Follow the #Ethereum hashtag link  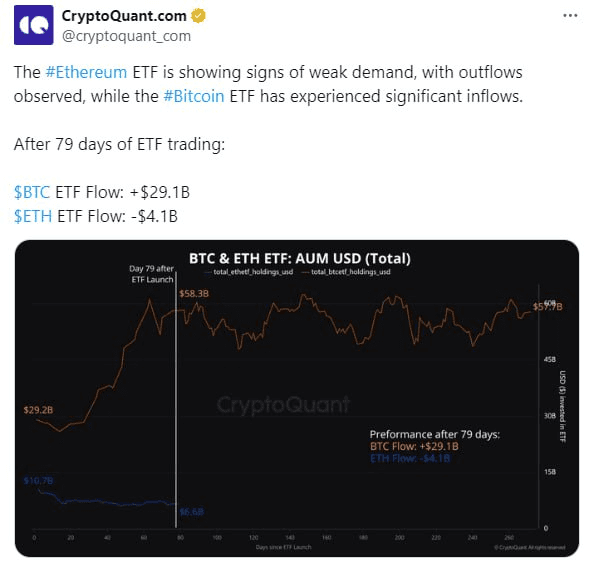(86, 72)
